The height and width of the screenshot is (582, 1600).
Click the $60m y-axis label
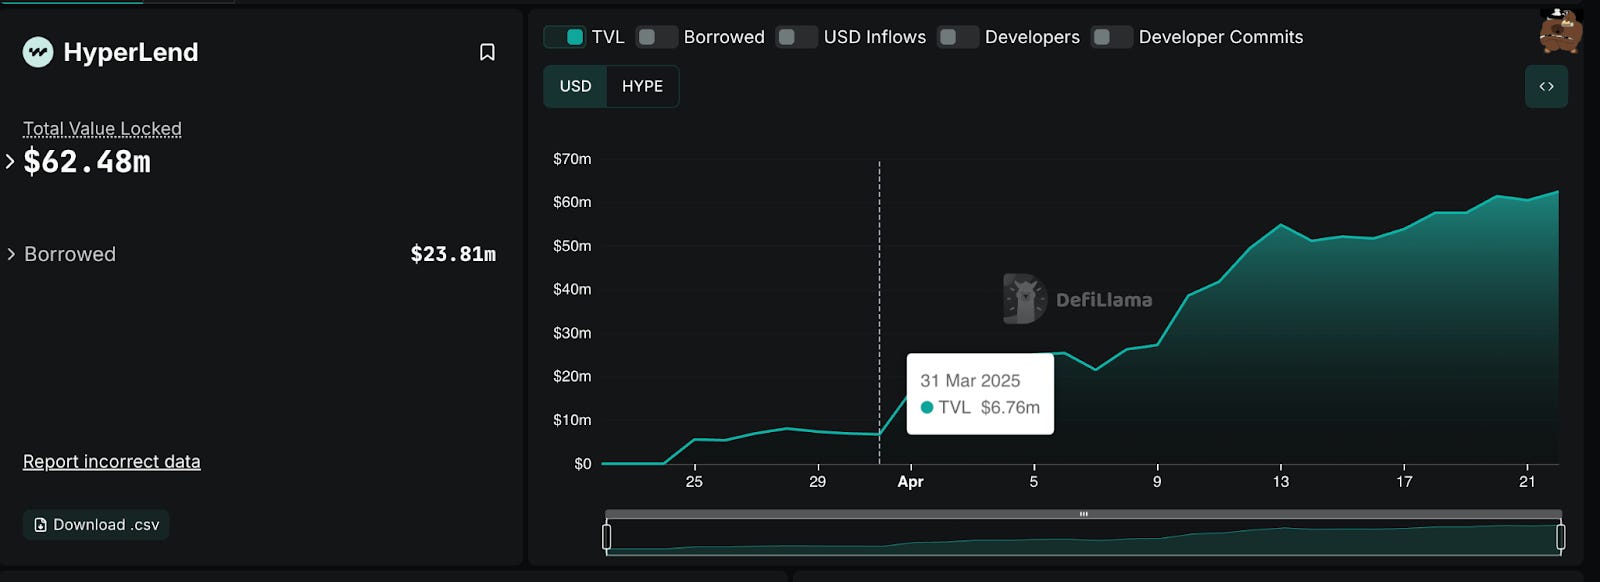click(572, 202)
